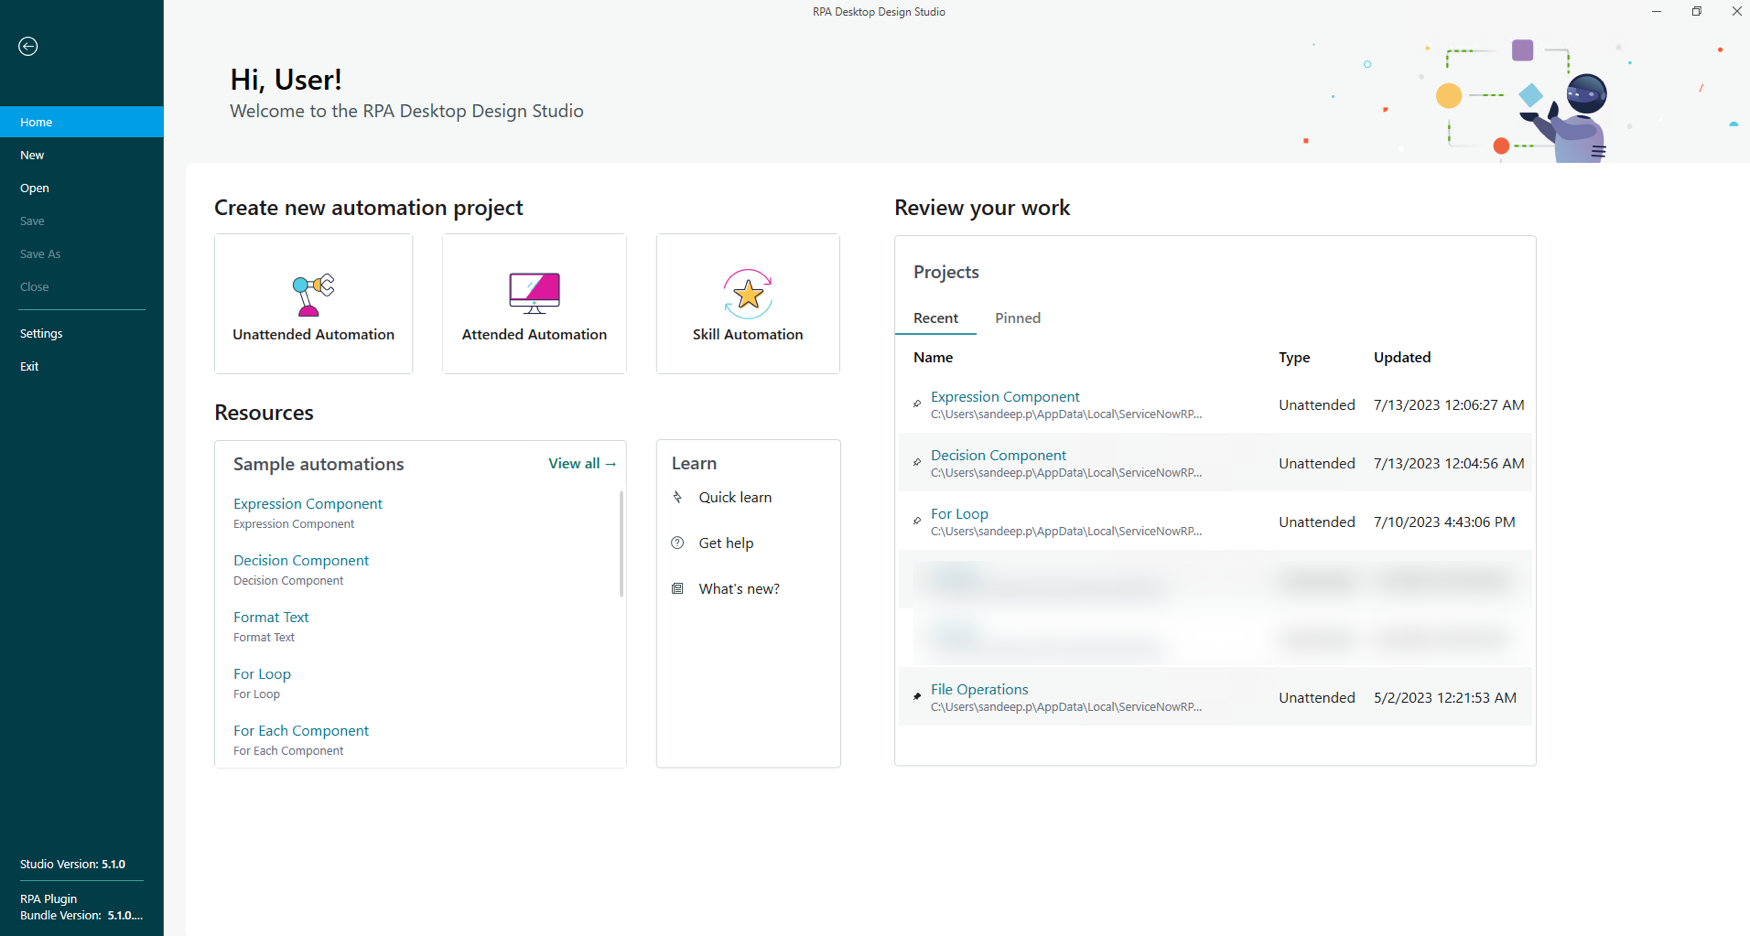1750x936 pixels.
Task: Click the 7/13/2023 12:06:27 AM date
Action: (1449, 405)
